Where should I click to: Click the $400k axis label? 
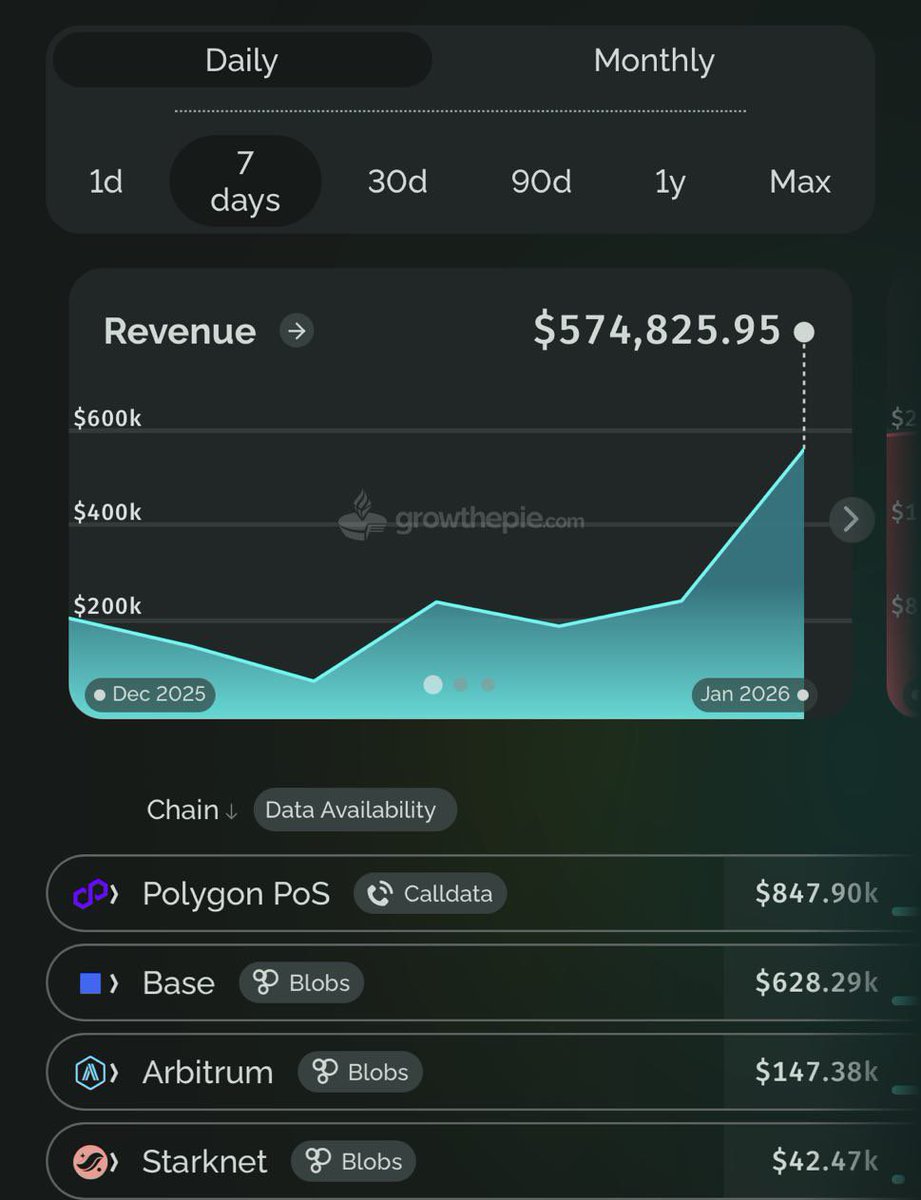pos(107,512)
